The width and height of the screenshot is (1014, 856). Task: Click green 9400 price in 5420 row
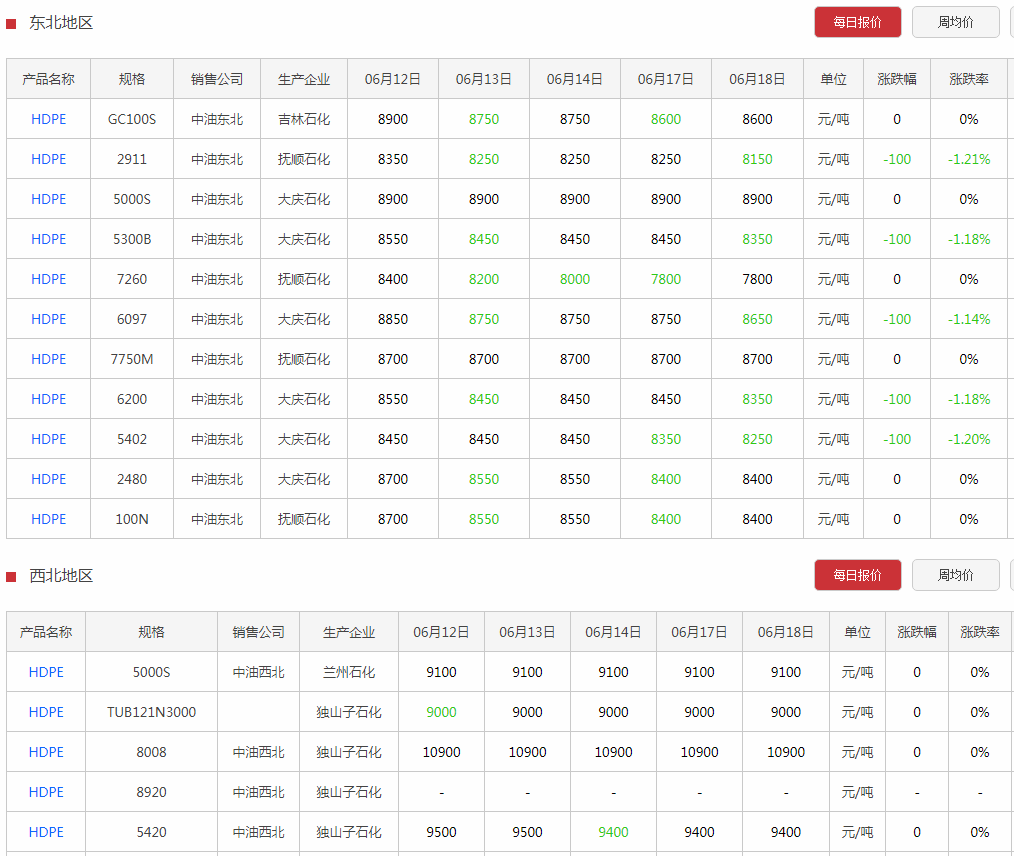click(613, 832)
